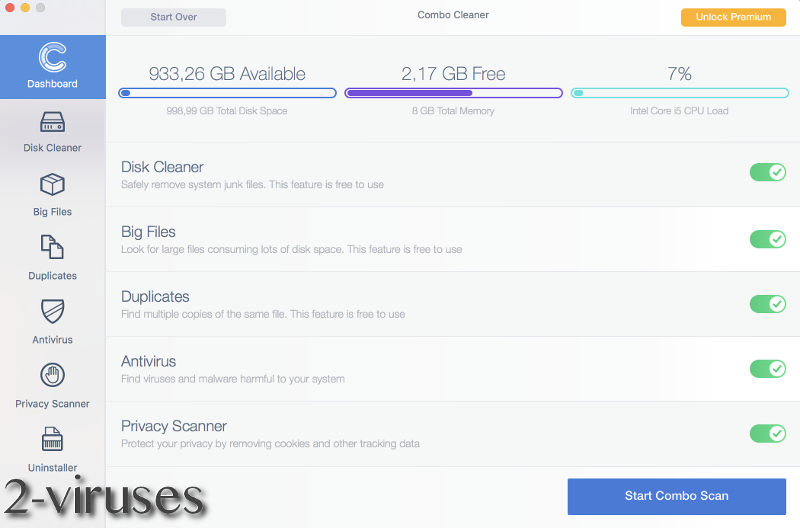Select the Antivirus row title

point(148,361)
